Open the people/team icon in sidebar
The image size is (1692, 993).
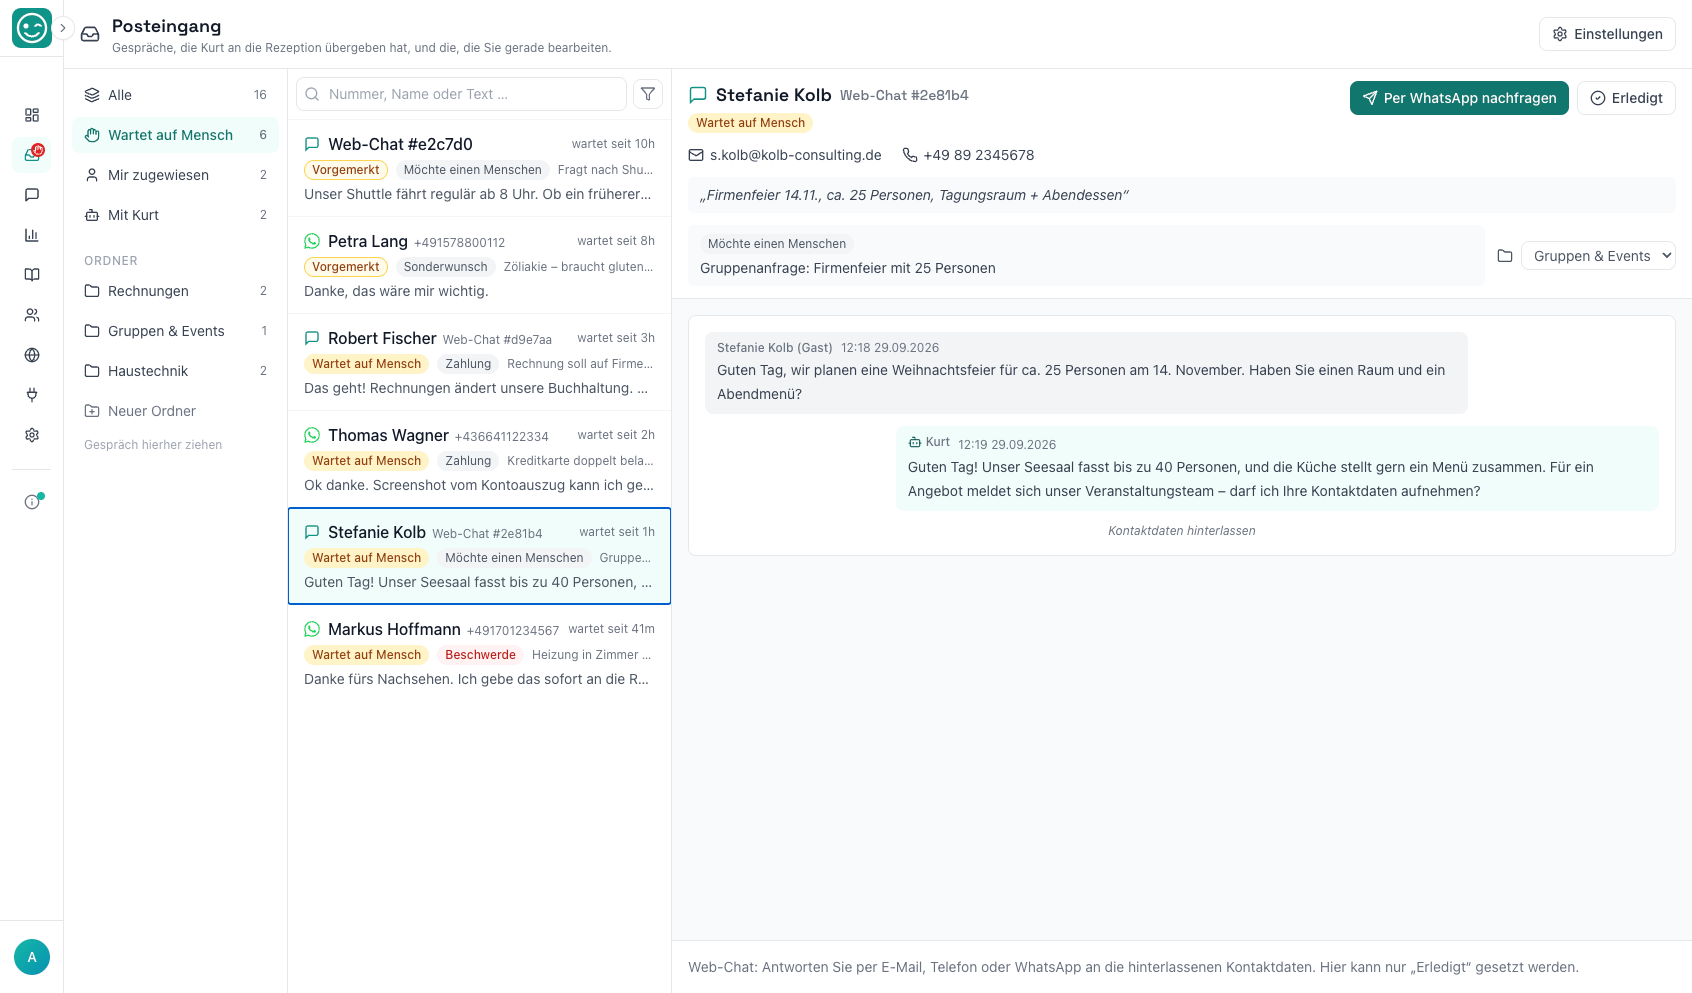pyautogui.click(x=32, y=315)
